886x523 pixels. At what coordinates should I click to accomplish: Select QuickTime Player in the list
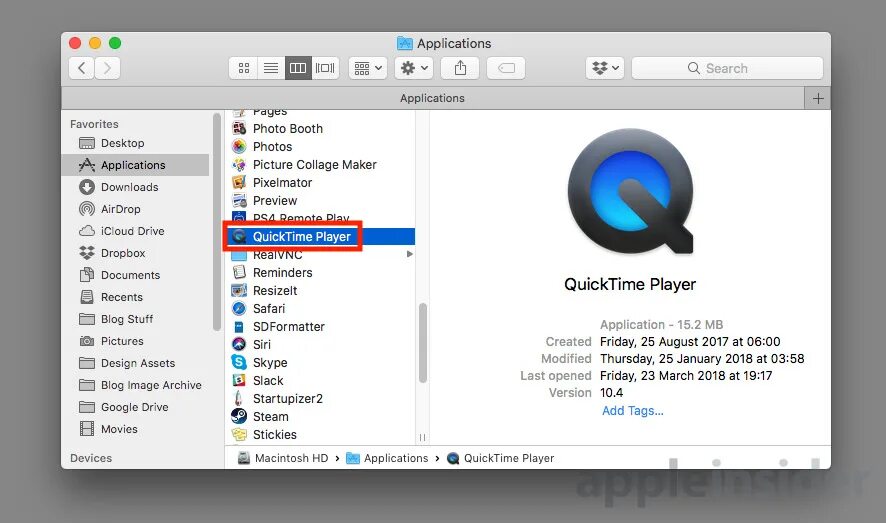(320, 237)
